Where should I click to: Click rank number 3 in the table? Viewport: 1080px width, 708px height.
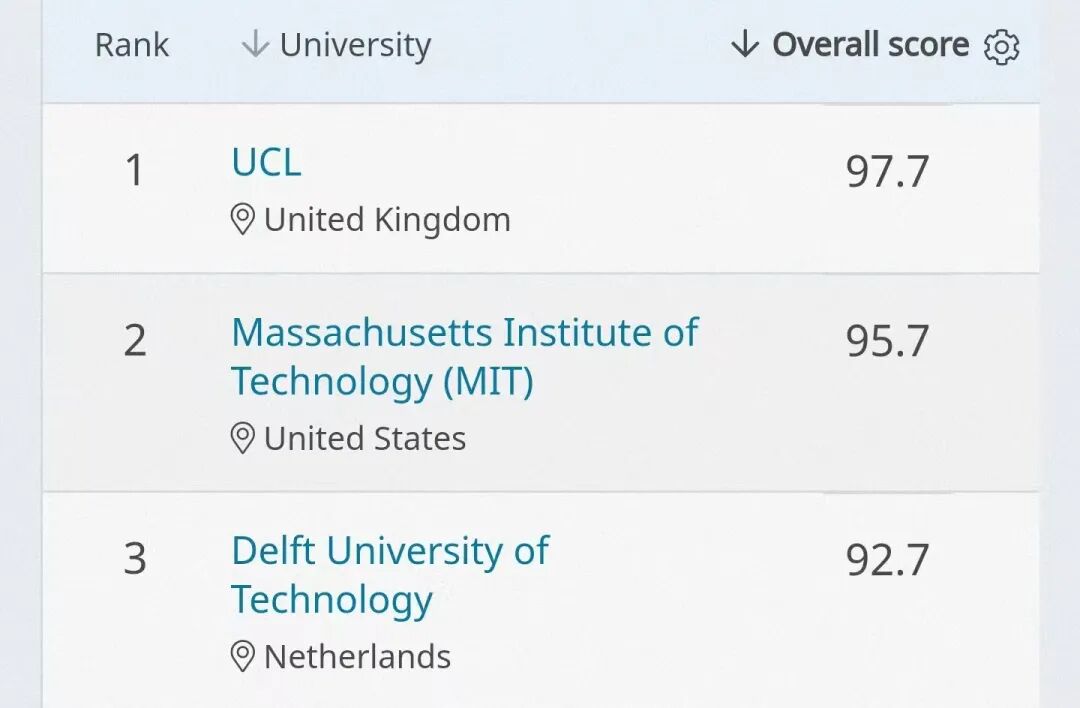[x=135, y=559]
